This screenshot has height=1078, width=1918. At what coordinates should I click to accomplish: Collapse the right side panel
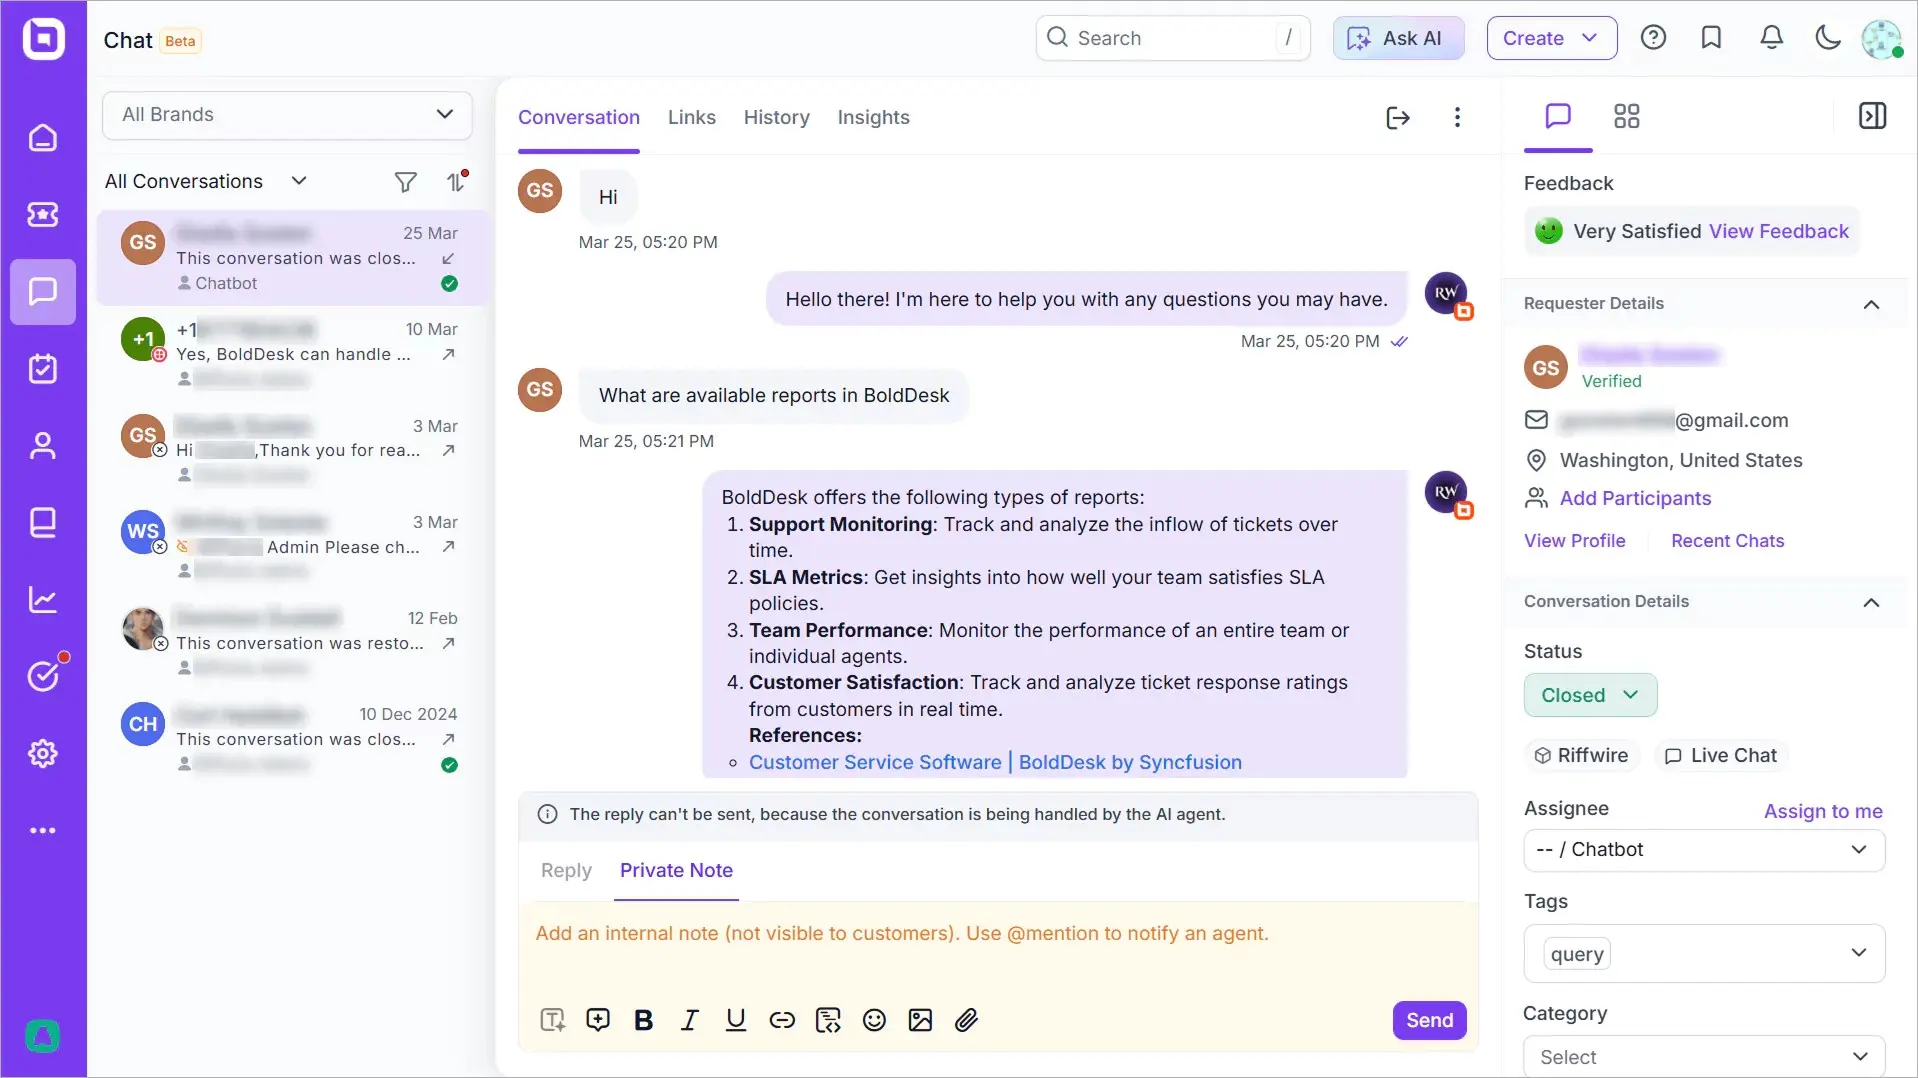(1872, 116)
